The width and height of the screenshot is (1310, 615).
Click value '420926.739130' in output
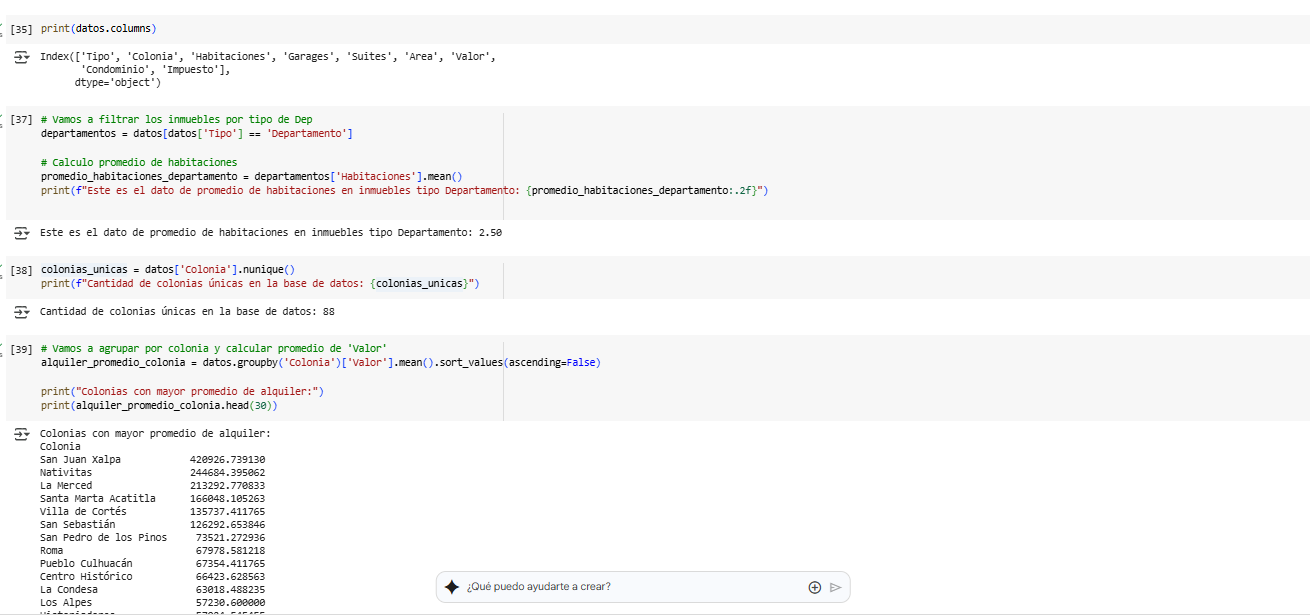pyautogui.click(x=227, y=460)
